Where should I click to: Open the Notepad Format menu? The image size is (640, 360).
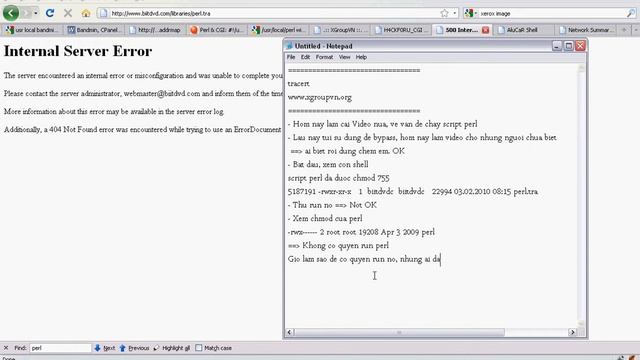tap(324, 57)
